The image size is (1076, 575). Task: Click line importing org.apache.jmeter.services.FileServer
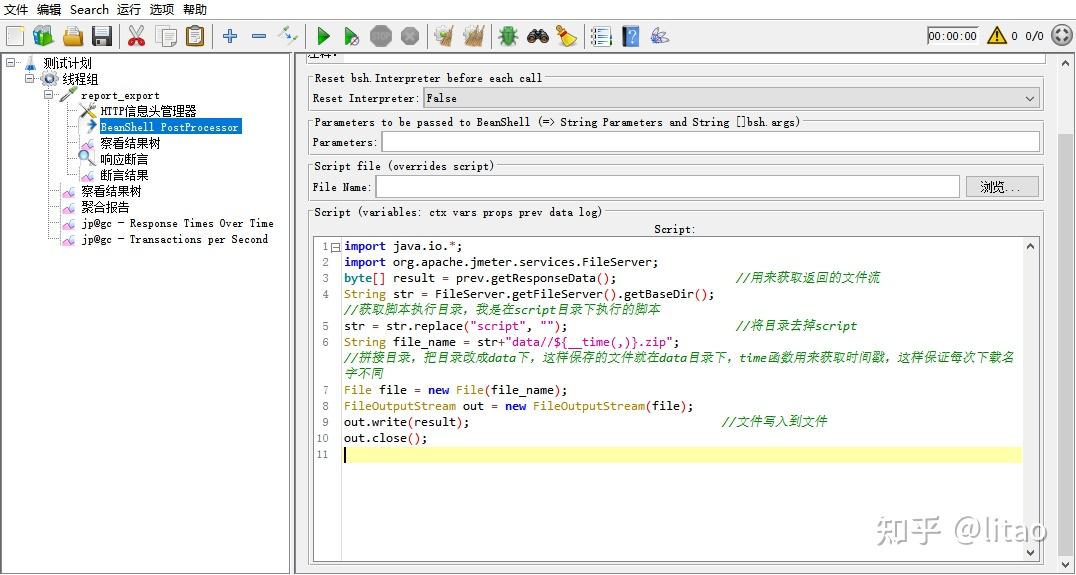click(x=501, y=262)
